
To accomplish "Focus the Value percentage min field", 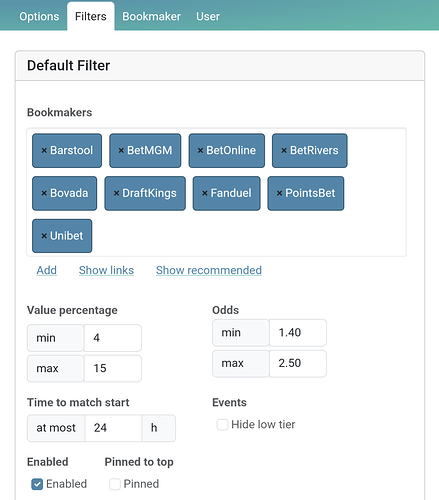I will 113,338.
